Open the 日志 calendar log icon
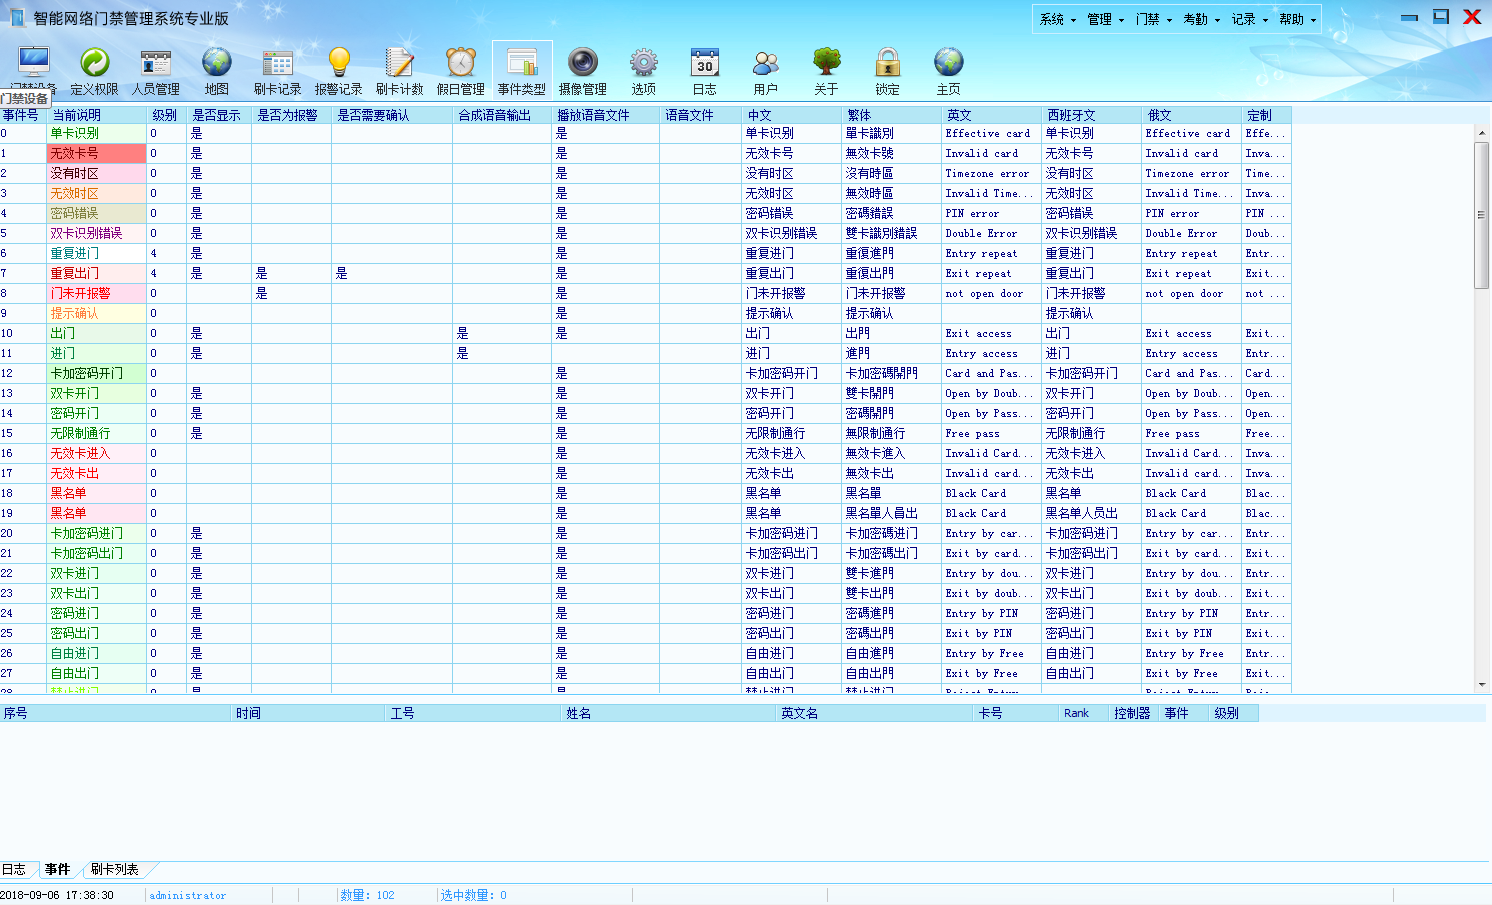The height and width of the screenshot is (905, 1492). (705, 71)
